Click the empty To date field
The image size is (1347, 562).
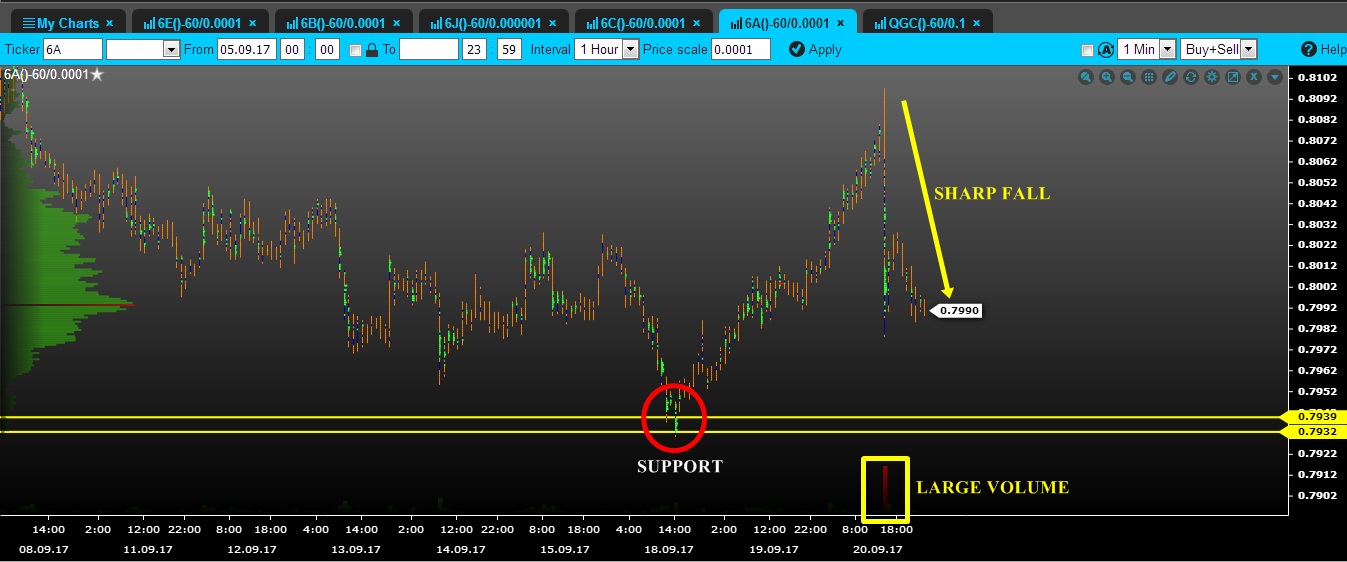pos(429,49)
